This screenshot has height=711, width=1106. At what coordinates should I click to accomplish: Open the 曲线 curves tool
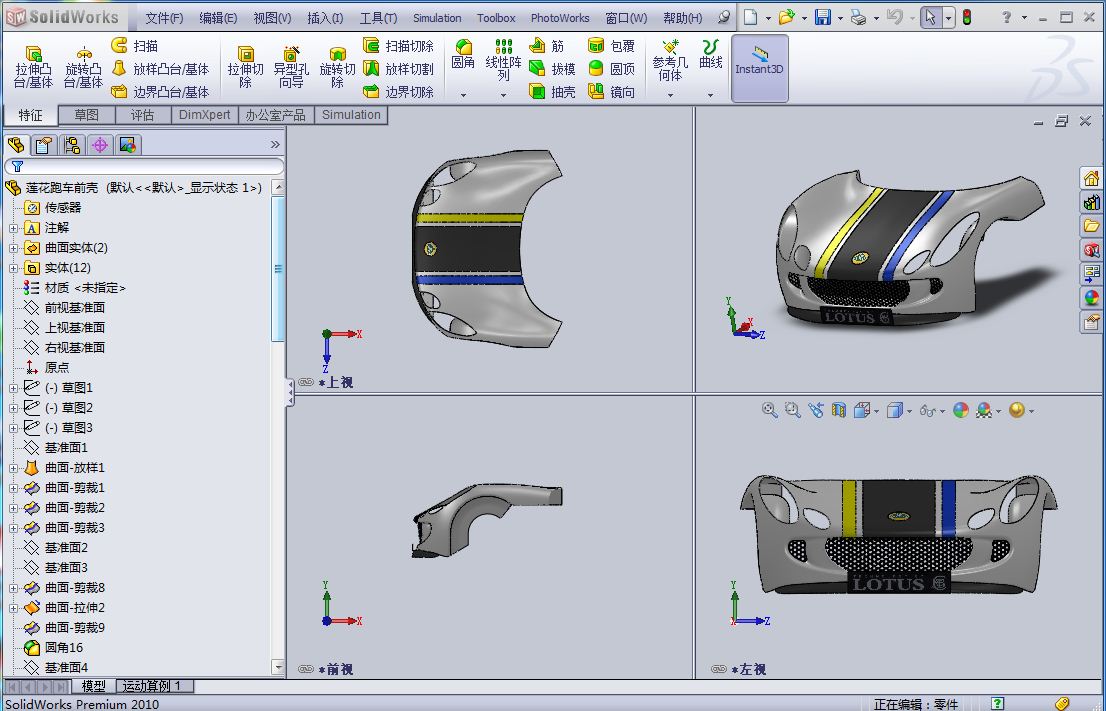click(x=710, y=54)
